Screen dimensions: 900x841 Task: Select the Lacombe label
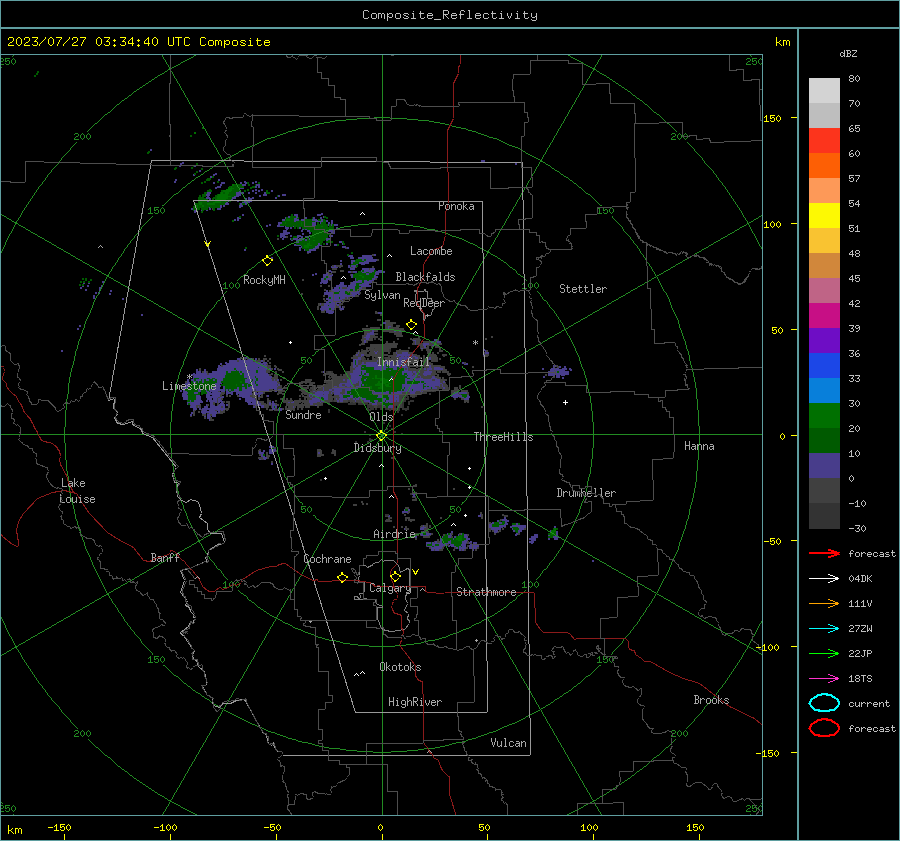(431, 251)
